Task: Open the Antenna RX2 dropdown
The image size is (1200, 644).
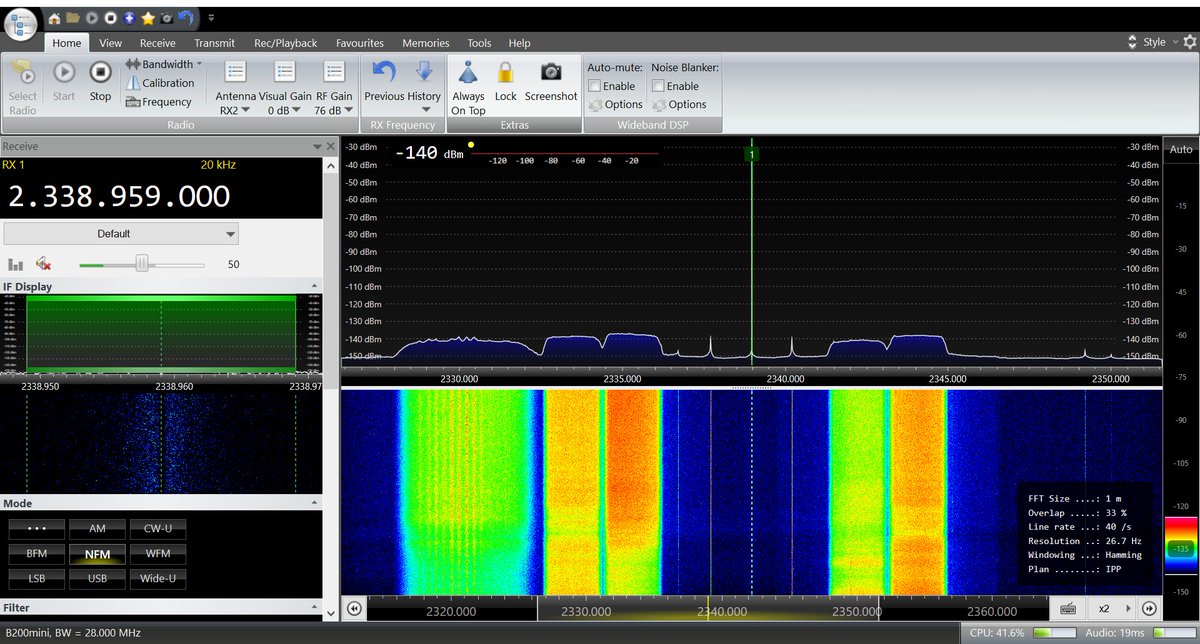Action: 235,87
